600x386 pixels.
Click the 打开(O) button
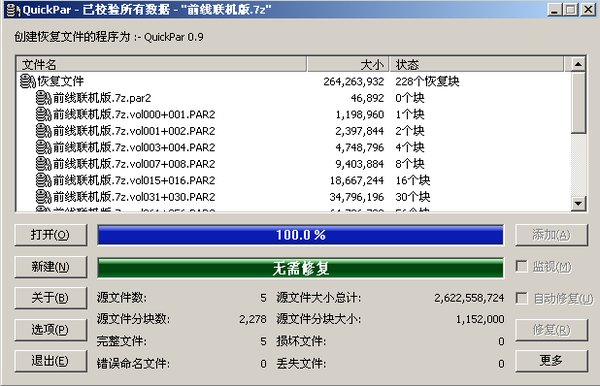51,235
